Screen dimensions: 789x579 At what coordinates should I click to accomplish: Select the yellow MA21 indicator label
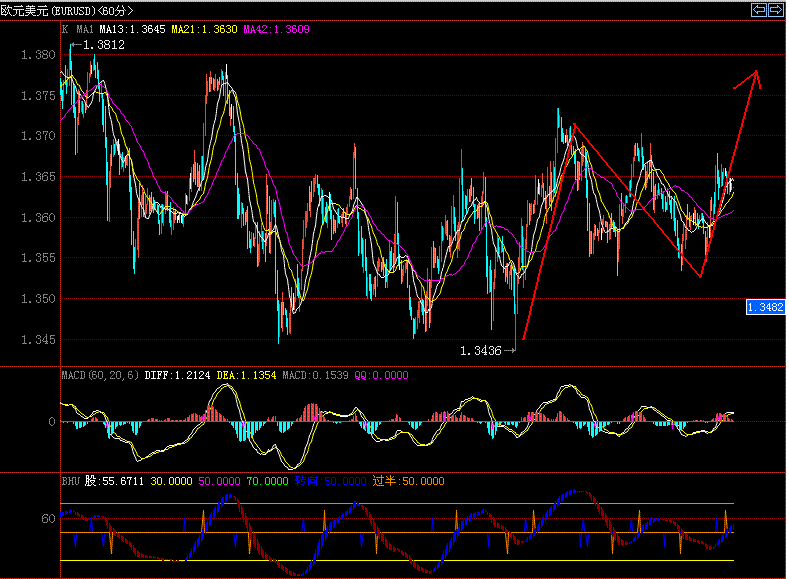(x=204, y=30)
